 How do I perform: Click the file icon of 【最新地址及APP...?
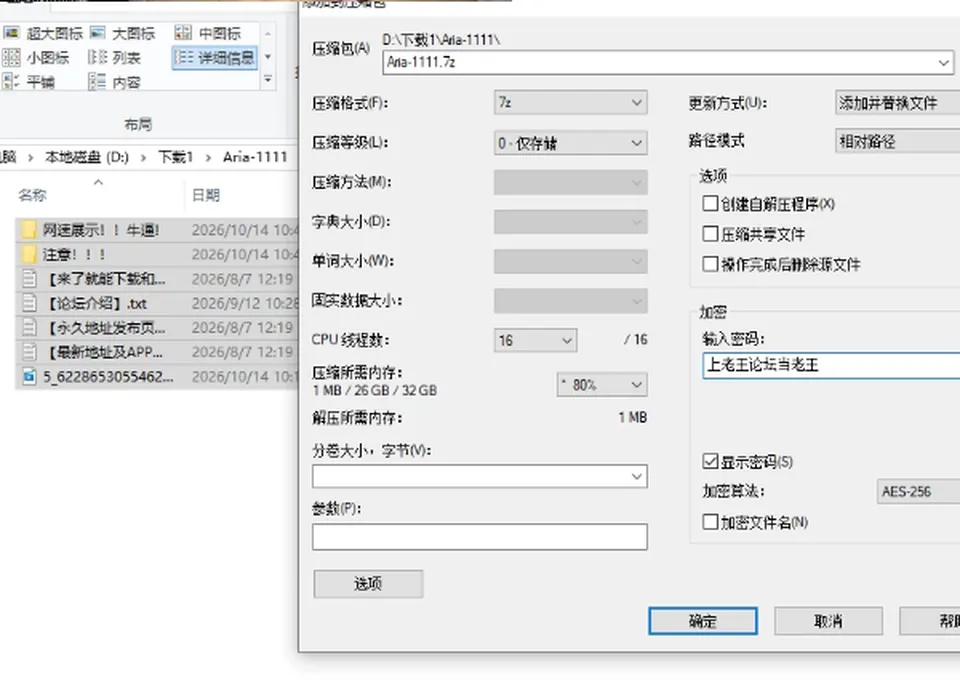pos(28,352)
